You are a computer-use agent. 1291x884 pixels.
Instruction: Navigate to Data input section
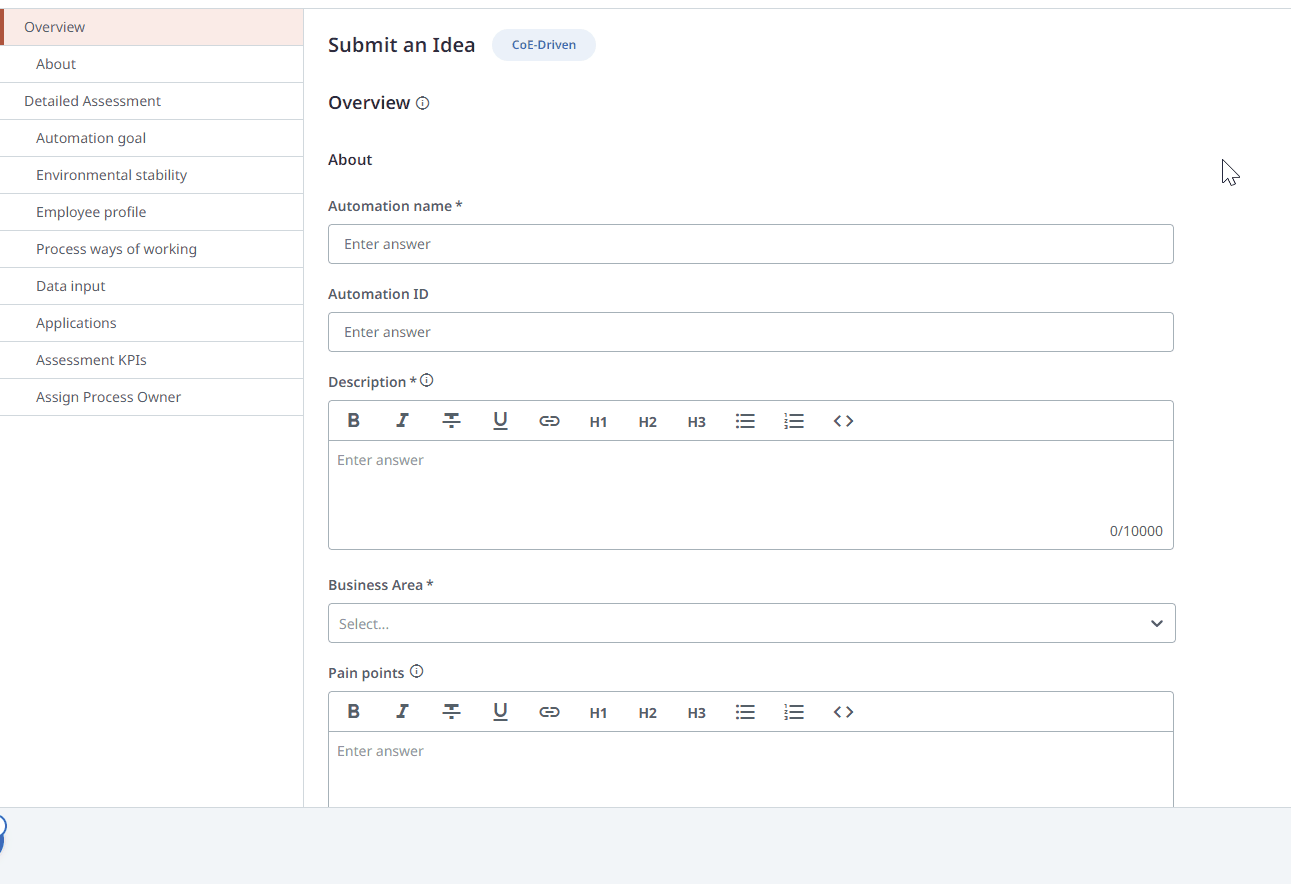pos(151,286)
